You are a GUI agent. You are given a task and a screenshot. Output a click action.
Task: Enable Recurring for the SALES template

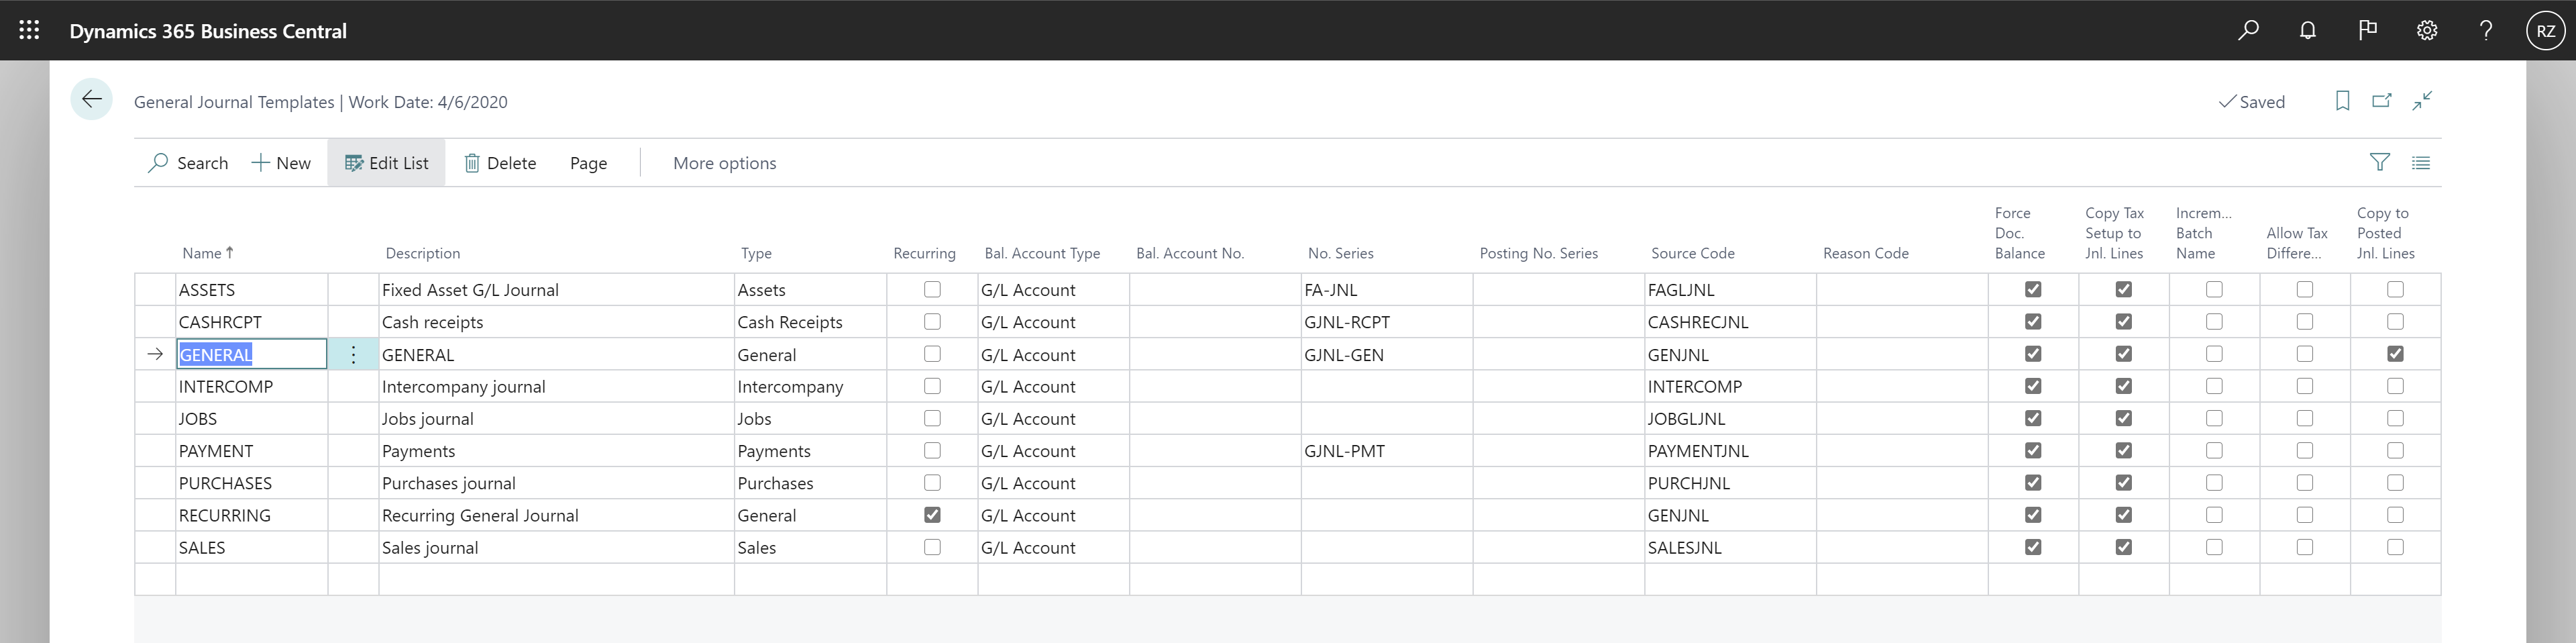coord(932,547)
